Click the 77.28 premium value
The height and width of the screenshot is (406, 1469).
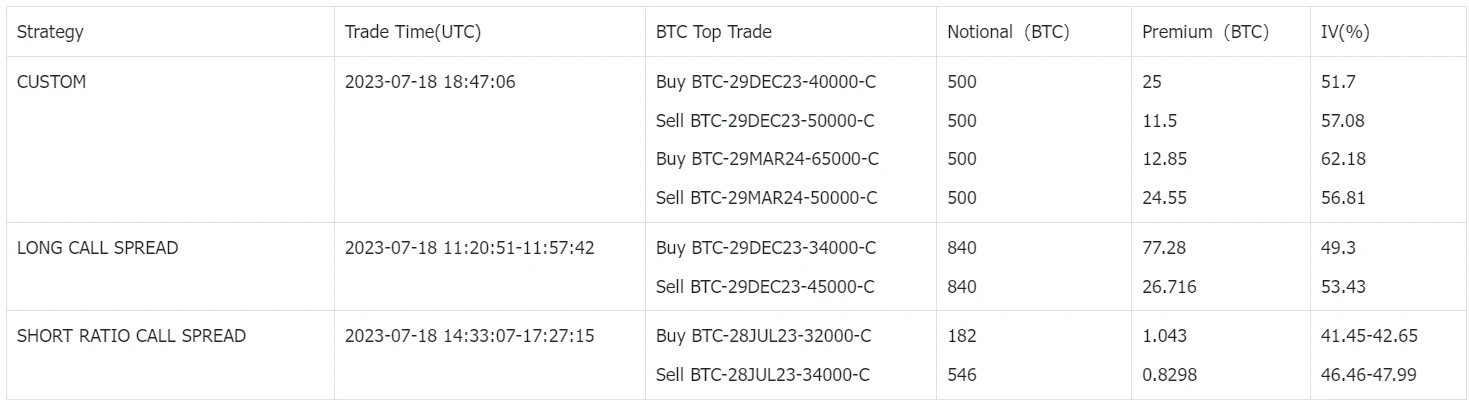point(1163,248)
